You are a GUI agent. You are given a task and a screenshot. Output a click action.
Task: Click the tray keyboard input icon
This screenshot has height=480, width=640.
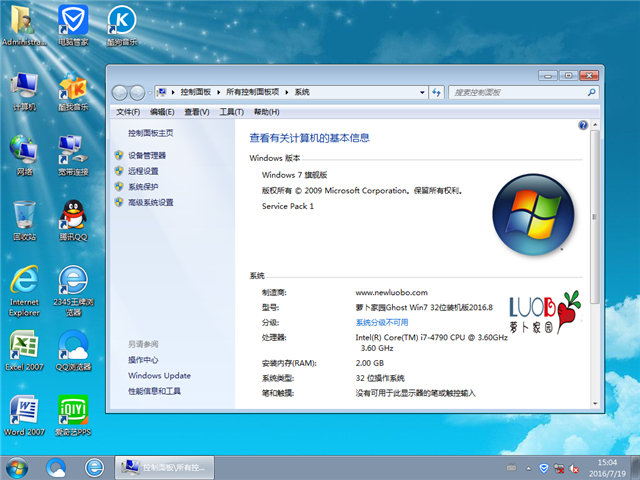click(x=511, y=468)
